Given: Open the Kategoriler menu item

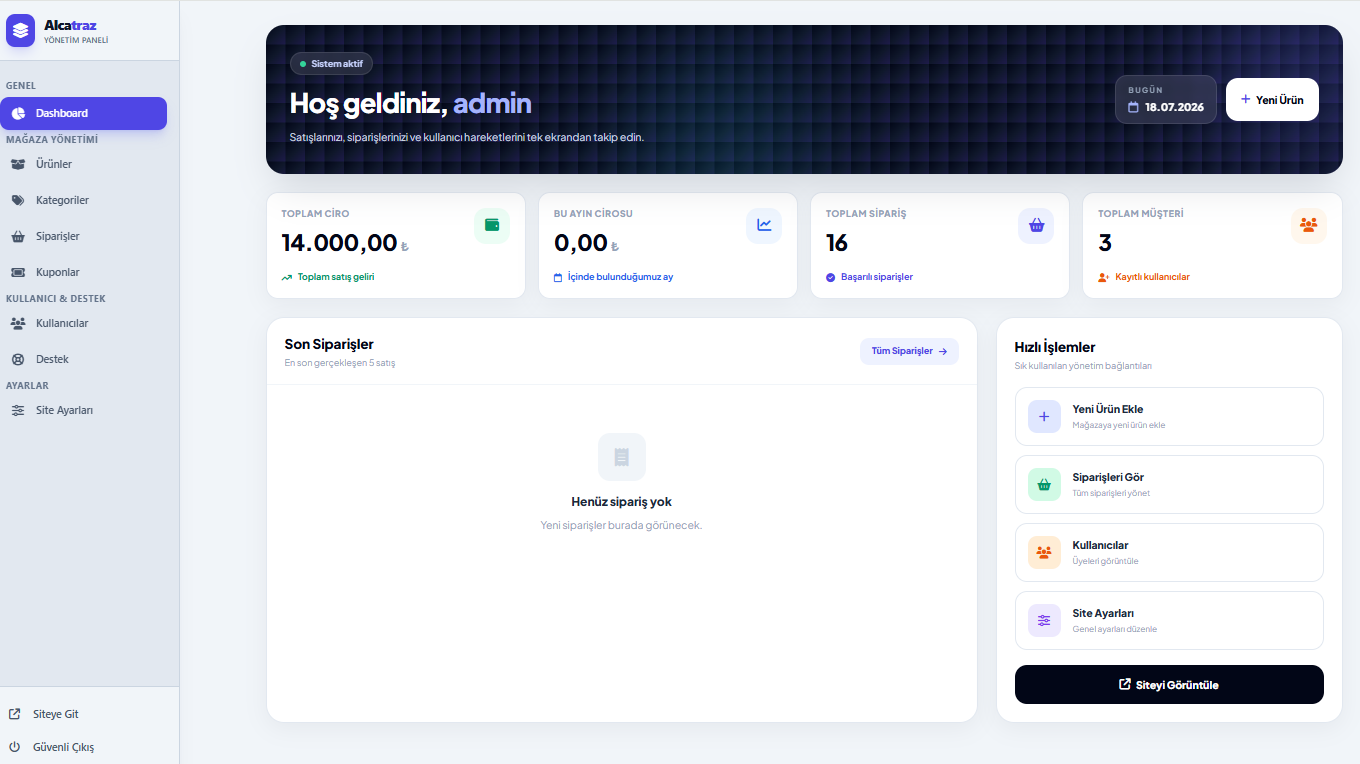Looking at the screenshot, I should [83, 200].
